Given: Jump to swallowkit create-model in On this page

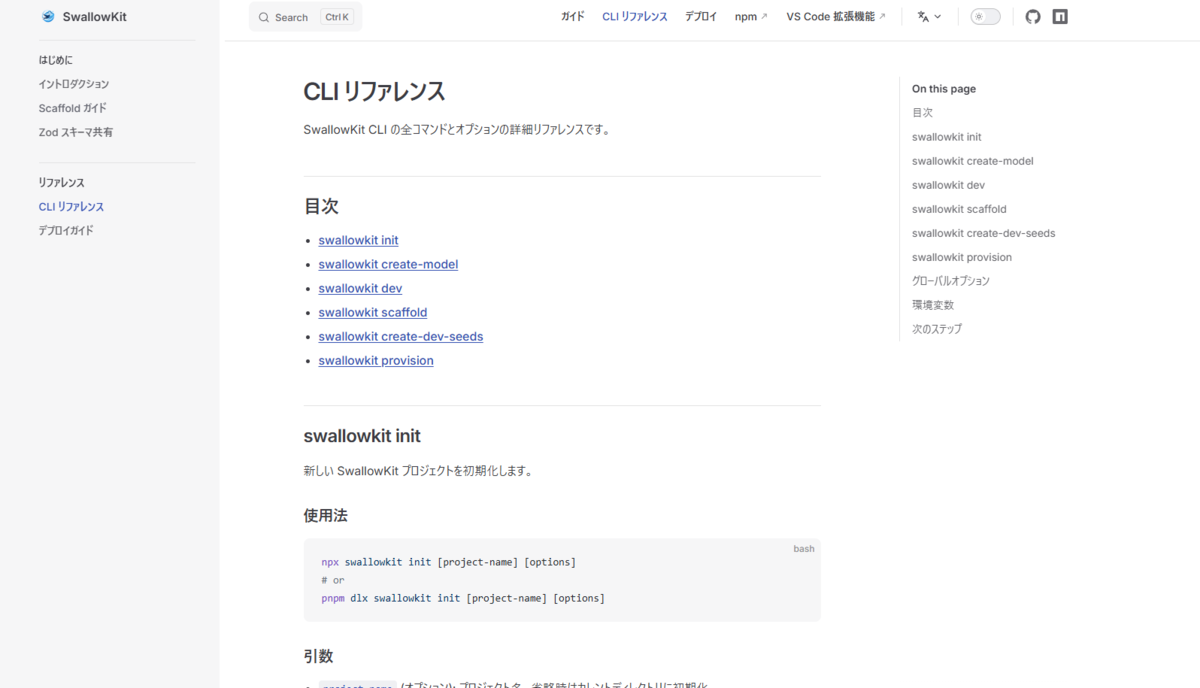Looking at the screenshot, I should click(x=973, y=161).
